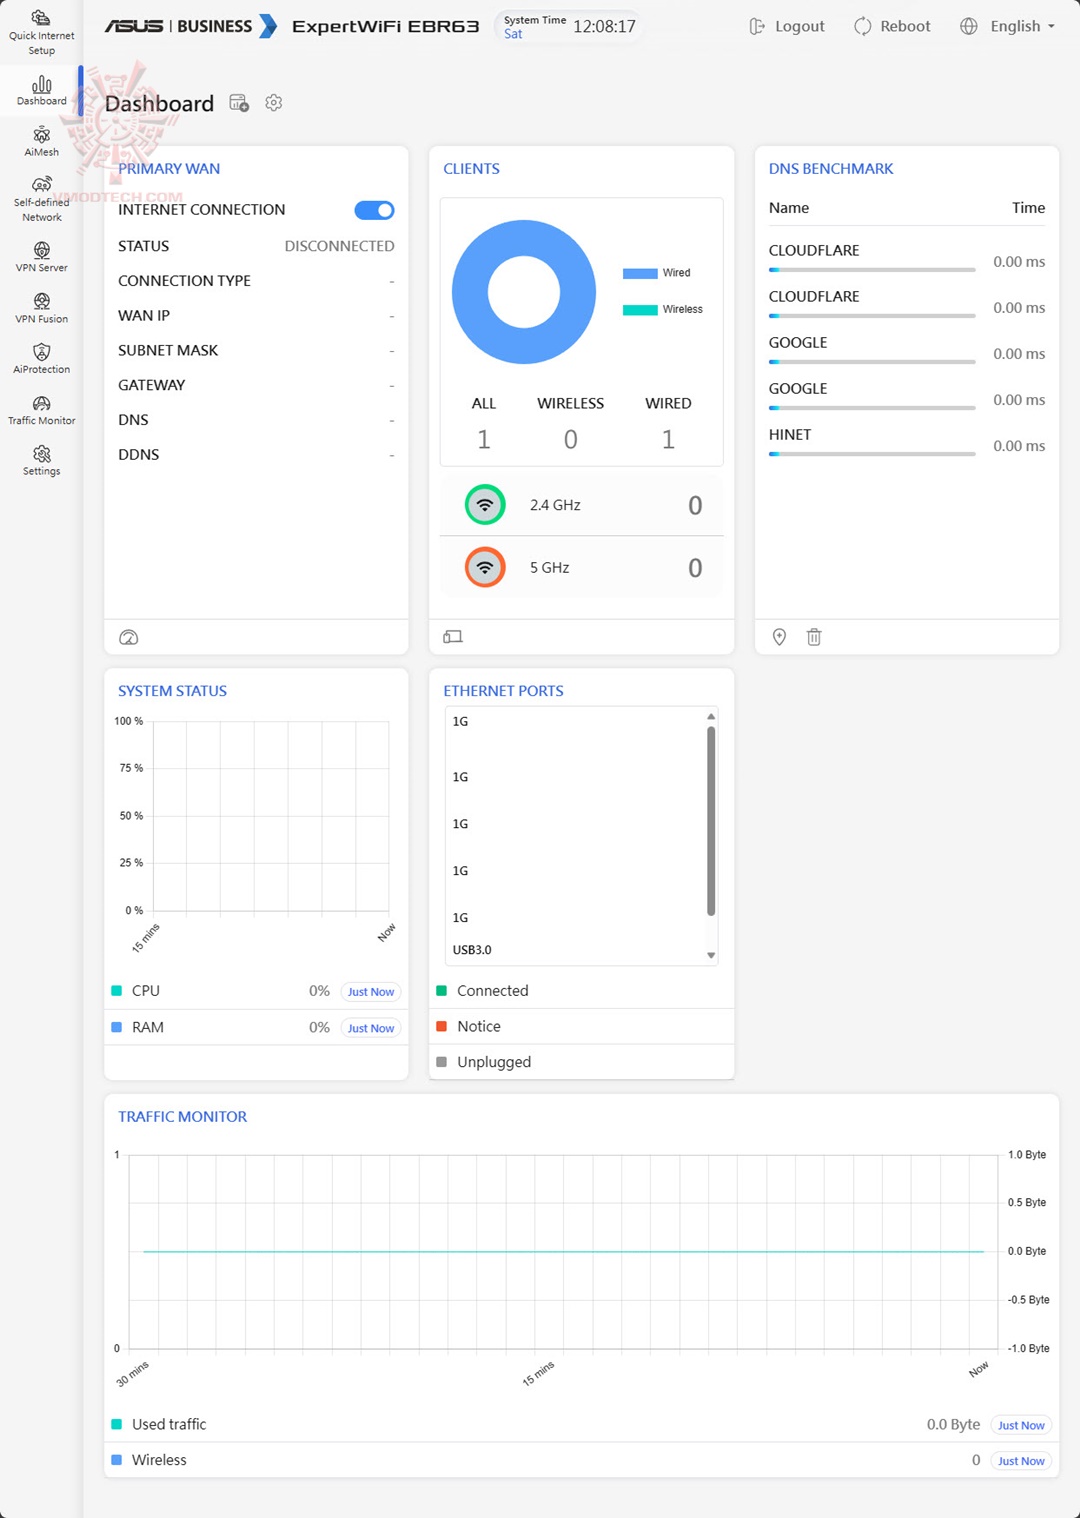The height and width of the screenshot is (1518, 1080).
Task: Click ALL client count number
Action: 484,439
